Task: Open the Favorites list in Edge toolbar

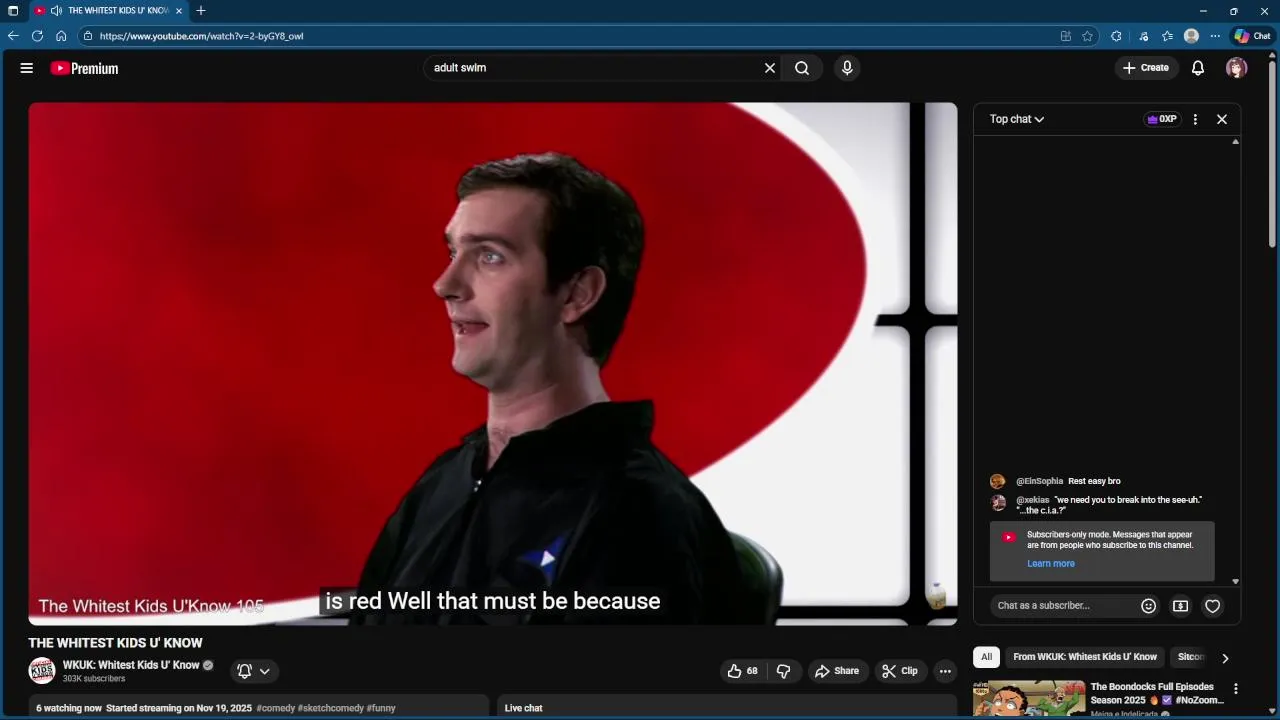Action: click(x=1167, y=36)
